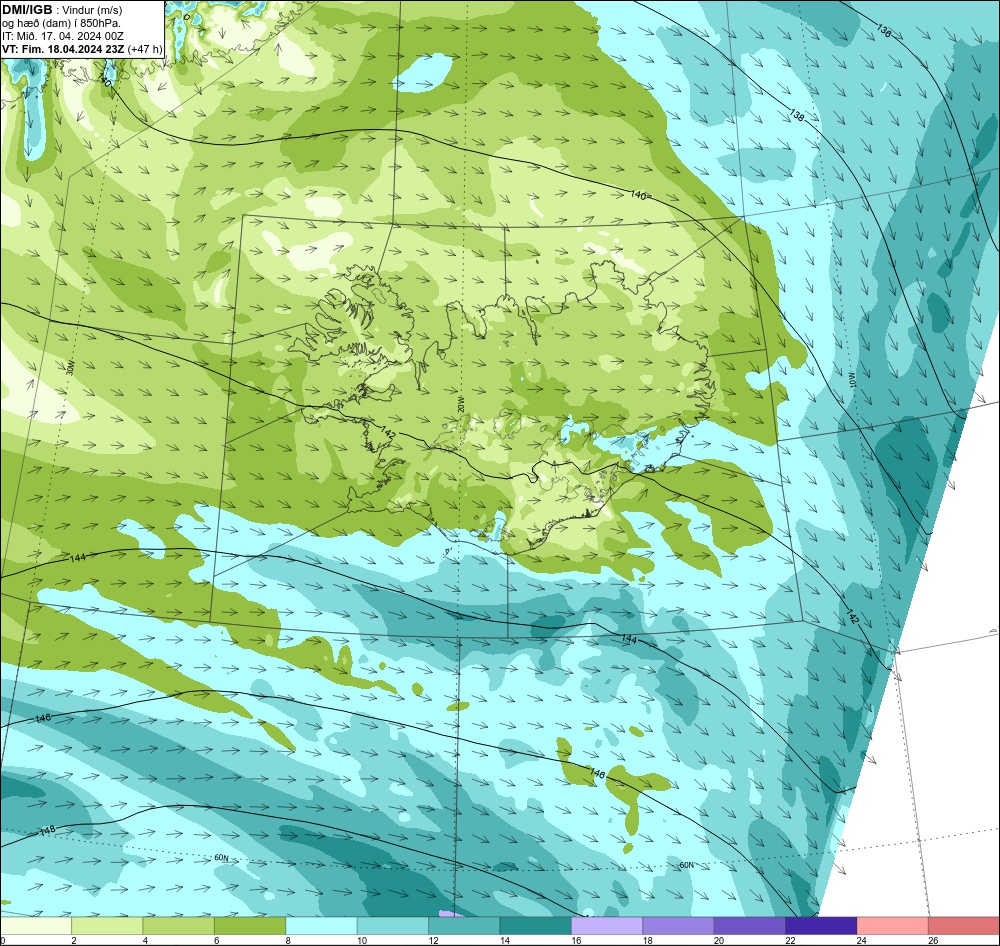Click the '144' contour label south of Iceland
This screenshot has height=946, width=1000.
(629, 639)
